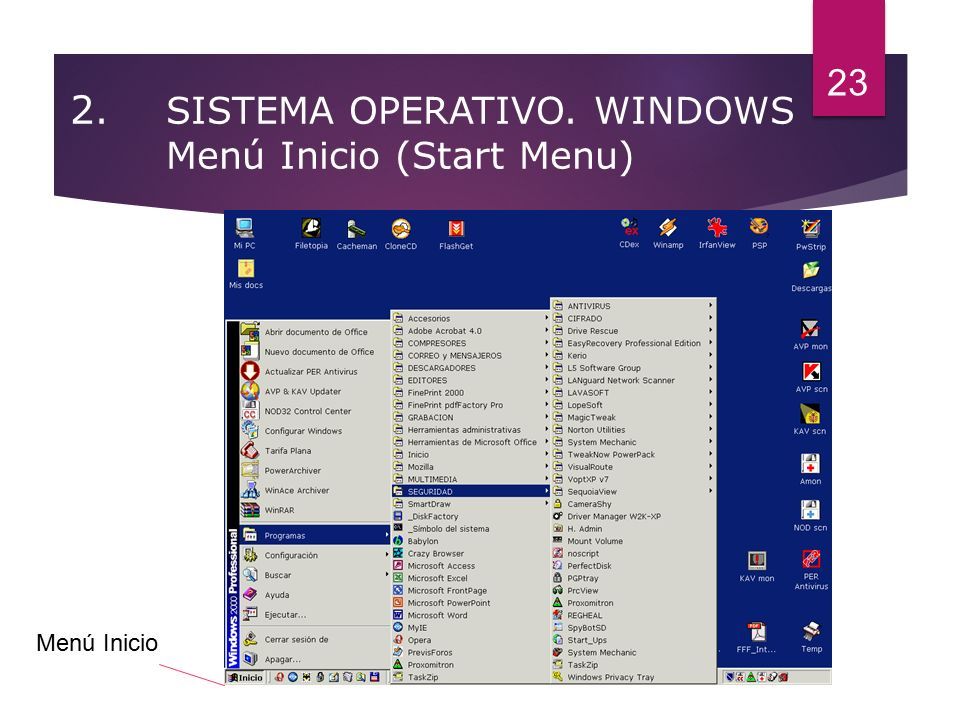960x720 pixels.
Task: Launch Microsoft Word from Programas
Action: pos(470,615)
